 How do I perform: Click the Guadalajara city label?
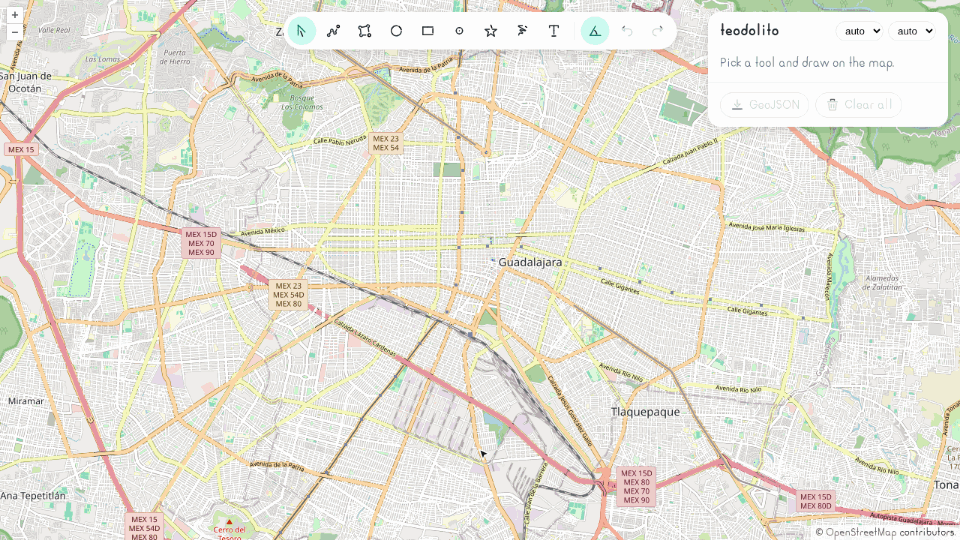[530, 262]
